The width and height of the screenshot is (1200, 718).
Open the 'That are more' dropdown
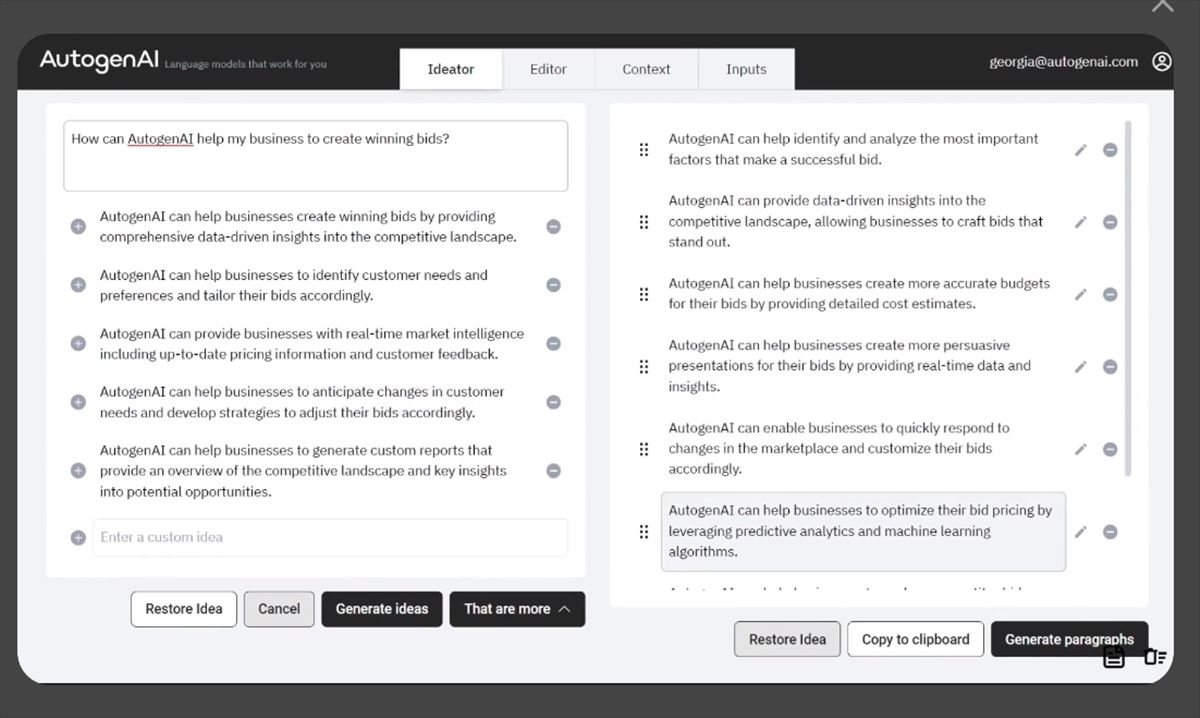517,609
